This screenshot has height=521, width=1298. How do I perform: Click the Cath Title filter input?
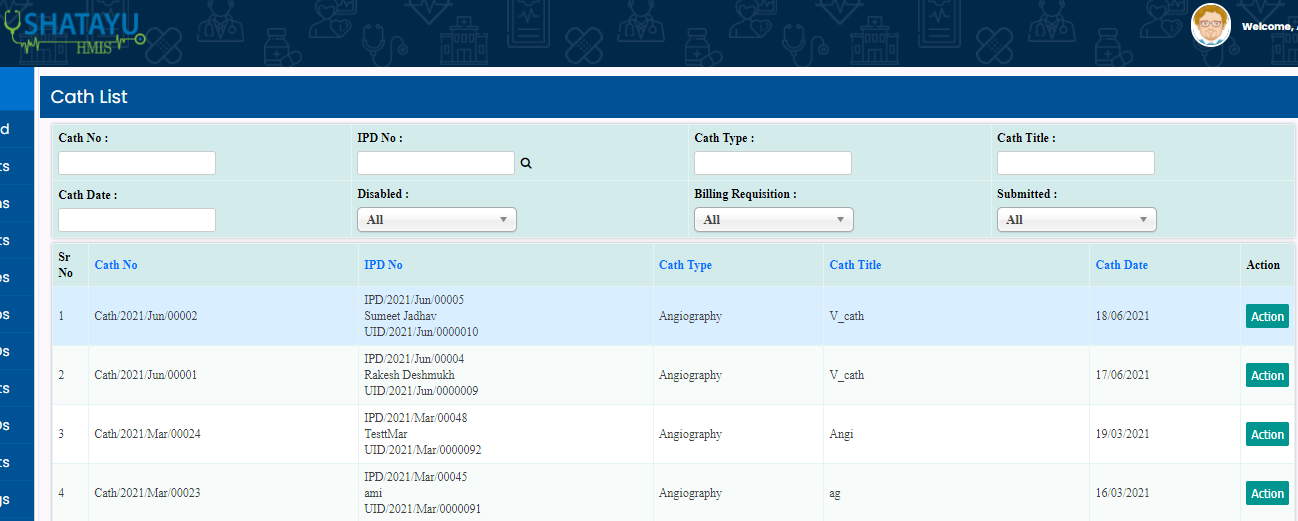[1075, 163]
